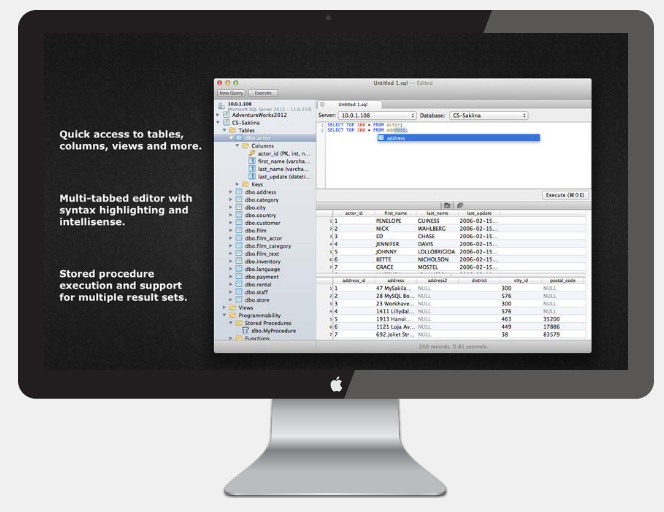Screen dimensions: 664x512
Task: Select the dbo.film table in tree
Action: 255,230
